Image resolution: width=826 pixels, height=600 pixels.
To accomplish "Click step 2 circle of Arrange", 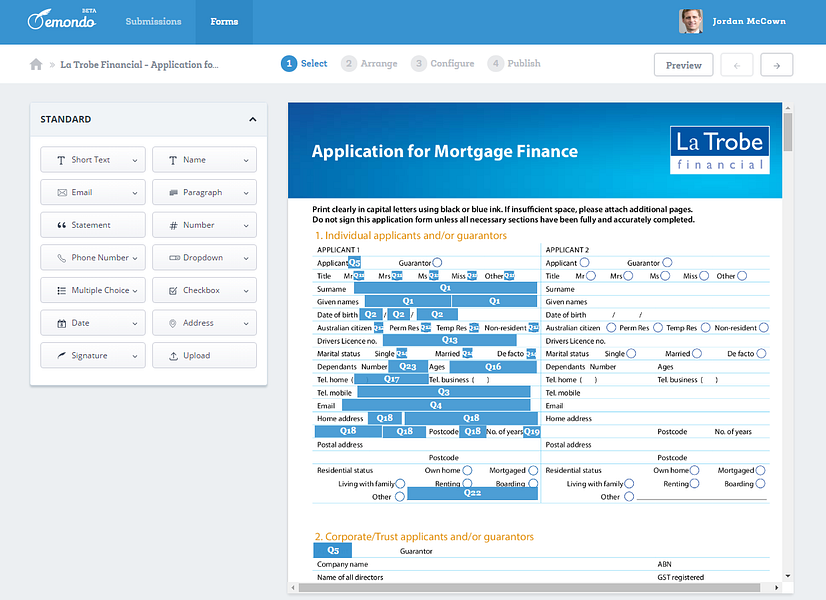I will 348,64.
